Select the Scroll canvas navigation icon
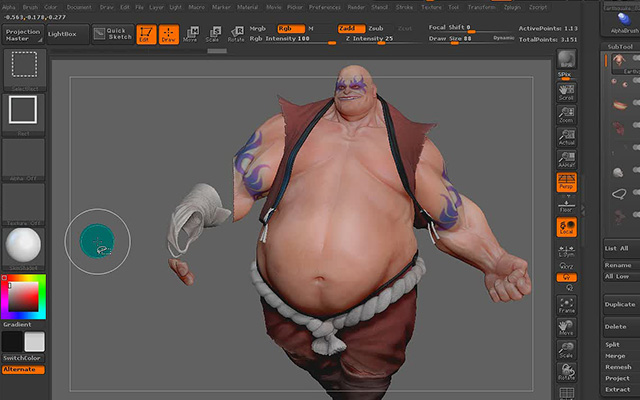 pos(567,92)
